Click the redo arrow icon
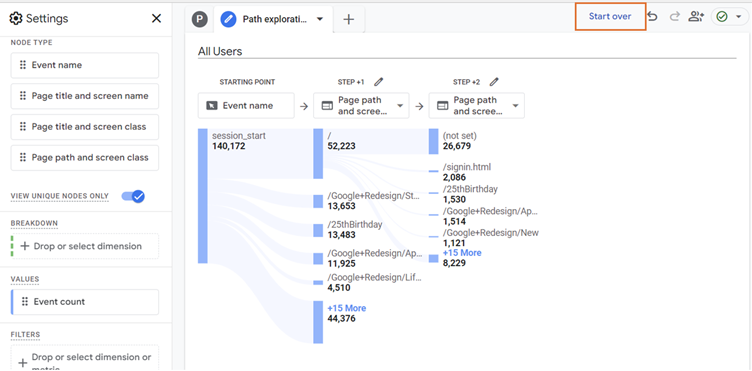 click(x=675, y=17)
